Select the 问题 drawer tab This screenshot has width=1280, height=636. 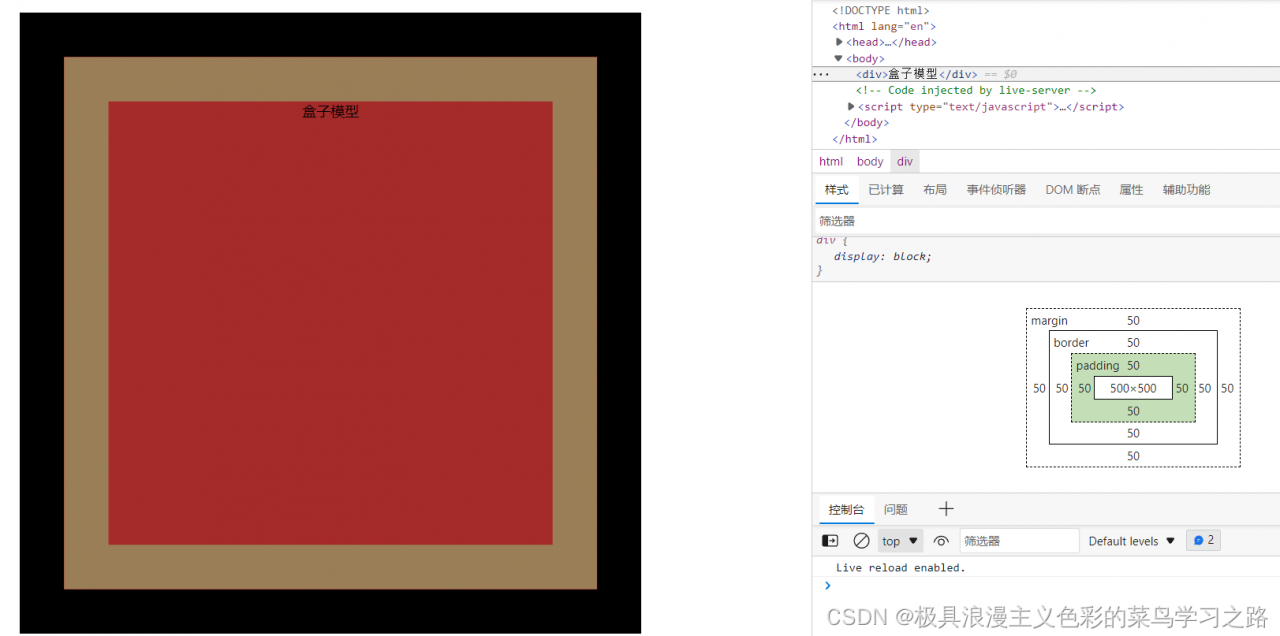click(x=896, y=509)
